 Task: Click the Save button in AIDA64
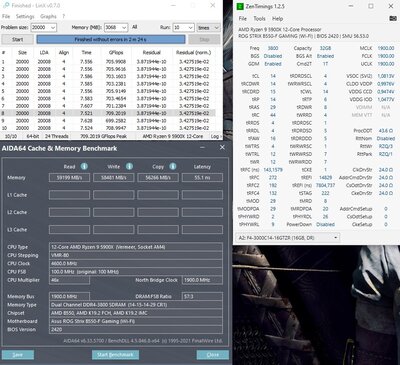[x=18, y=355]
